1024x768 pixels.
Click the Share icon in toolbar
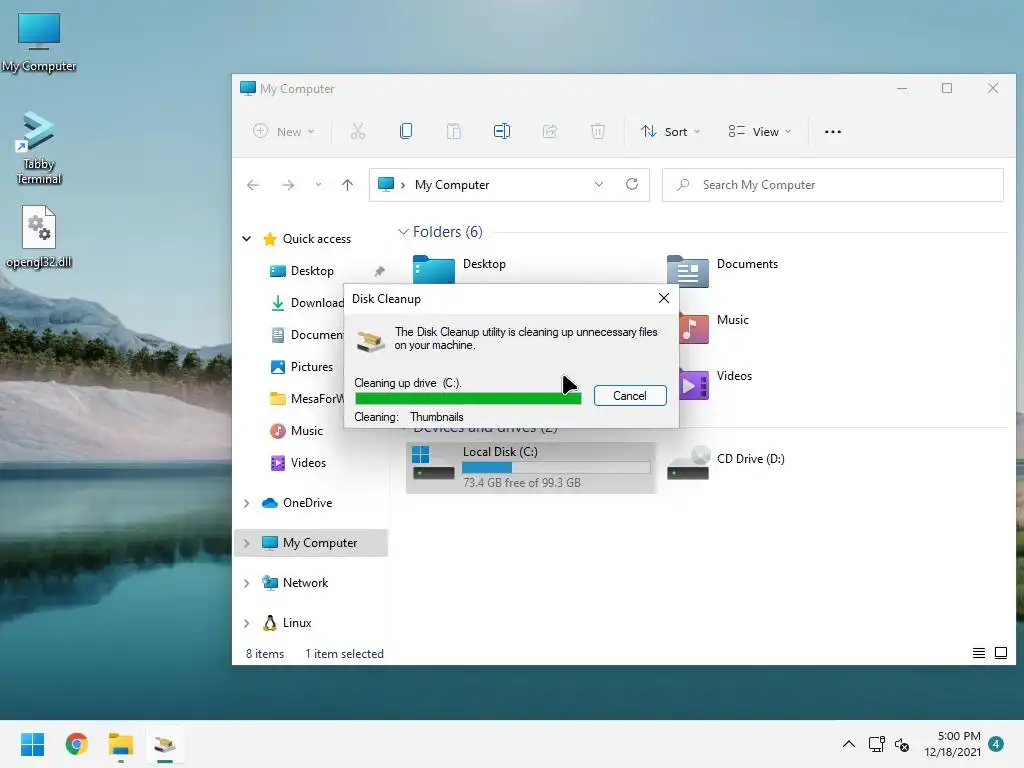pyautogui.click(x=550, y=131)
